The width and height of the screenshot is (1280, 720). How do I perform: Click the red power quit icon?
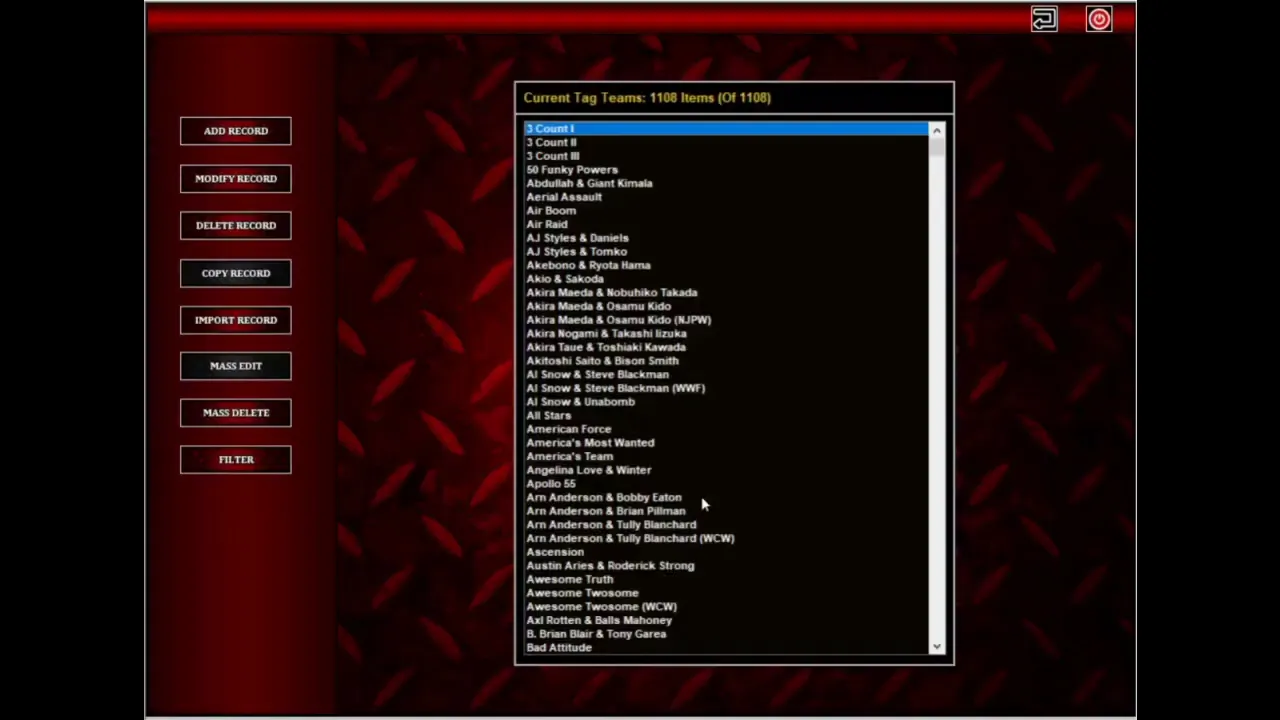(1099, 19)
